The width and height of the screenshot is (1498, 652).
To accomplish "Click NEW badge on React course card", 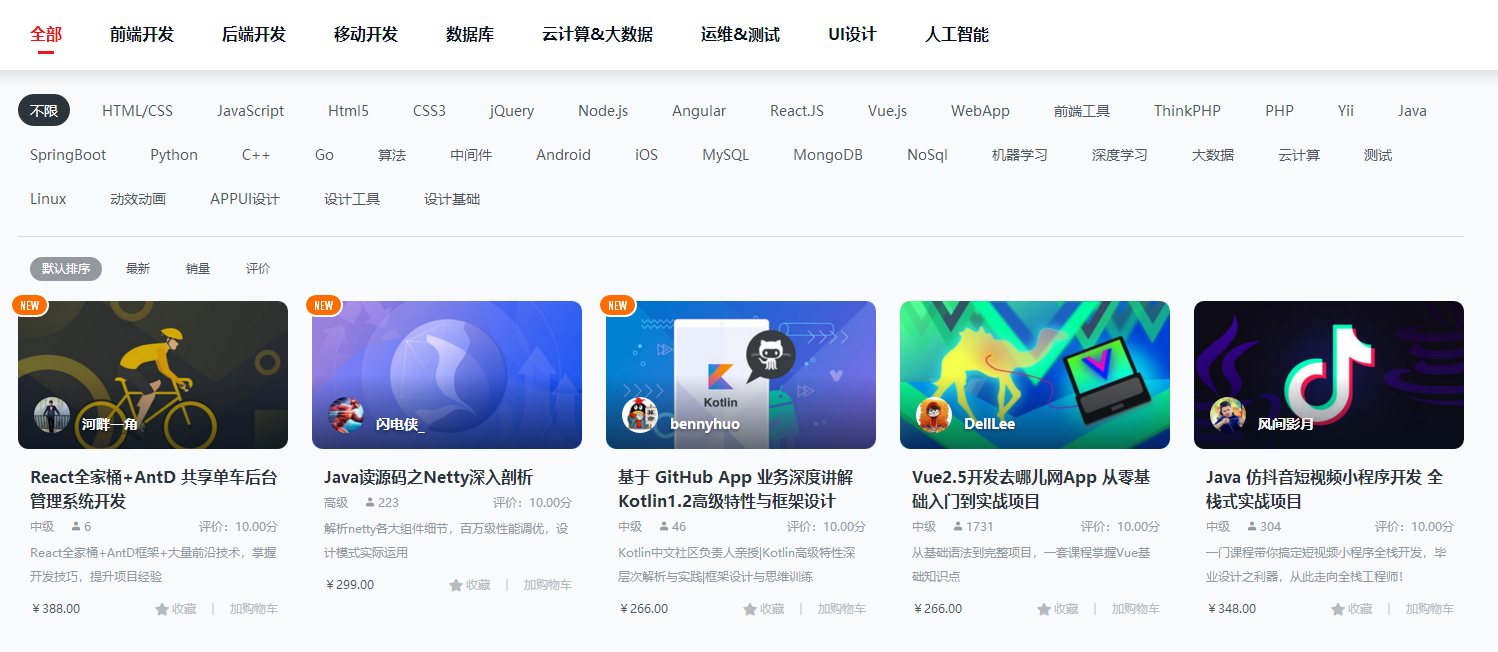I will pos(30,305).
